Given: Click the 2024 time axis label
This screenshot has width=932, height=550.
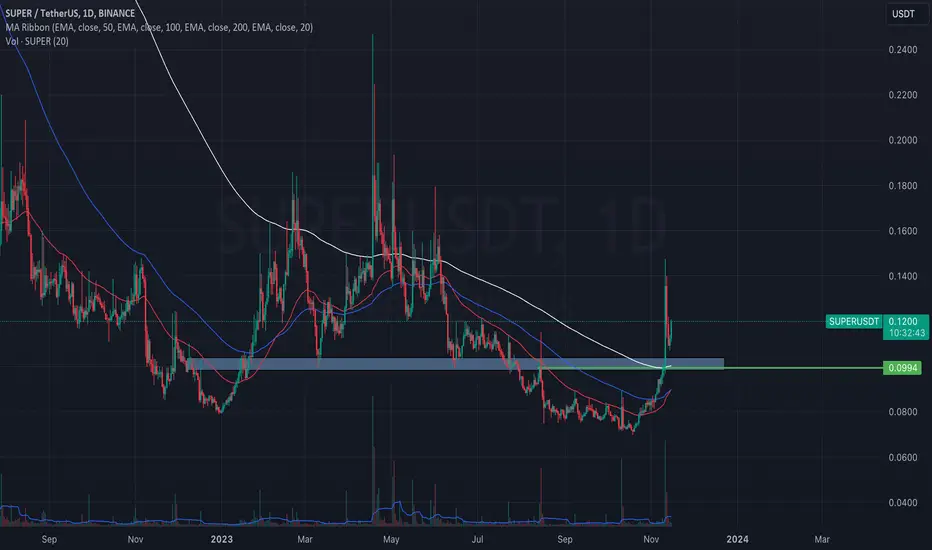Looking at the screenshot, I should click(x=737, y=539).
